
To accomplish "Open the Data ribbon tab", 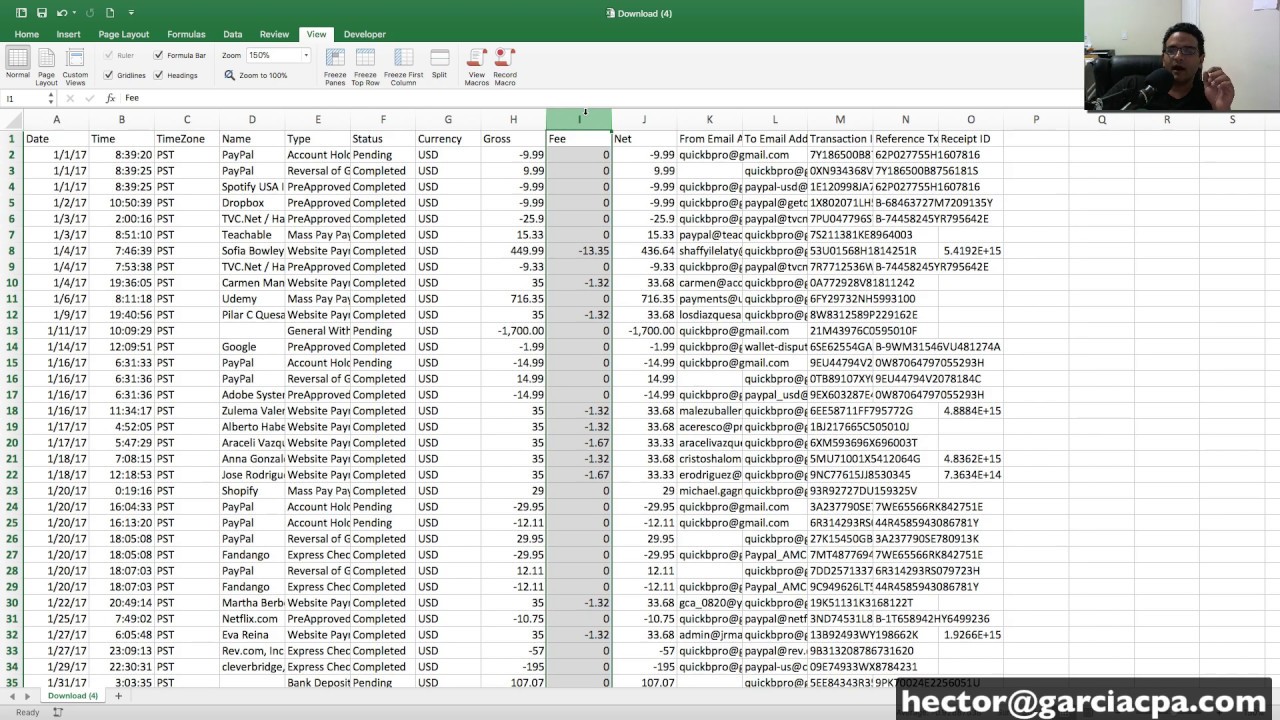I will [233, 34].
